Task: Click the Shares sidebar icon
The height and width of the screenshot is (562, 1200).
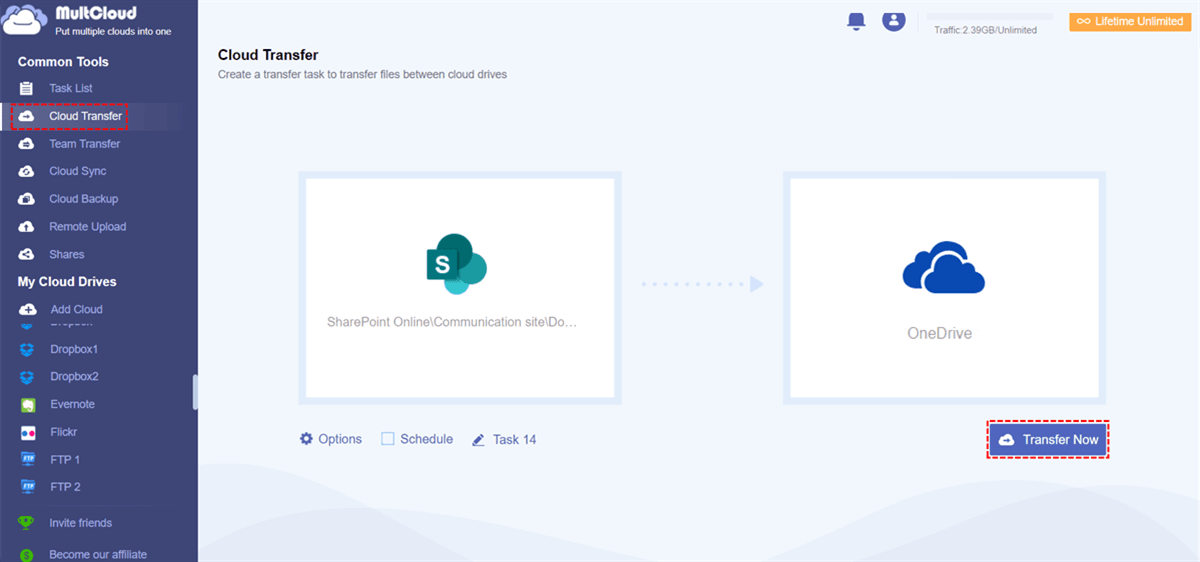Action: (27, 254)
